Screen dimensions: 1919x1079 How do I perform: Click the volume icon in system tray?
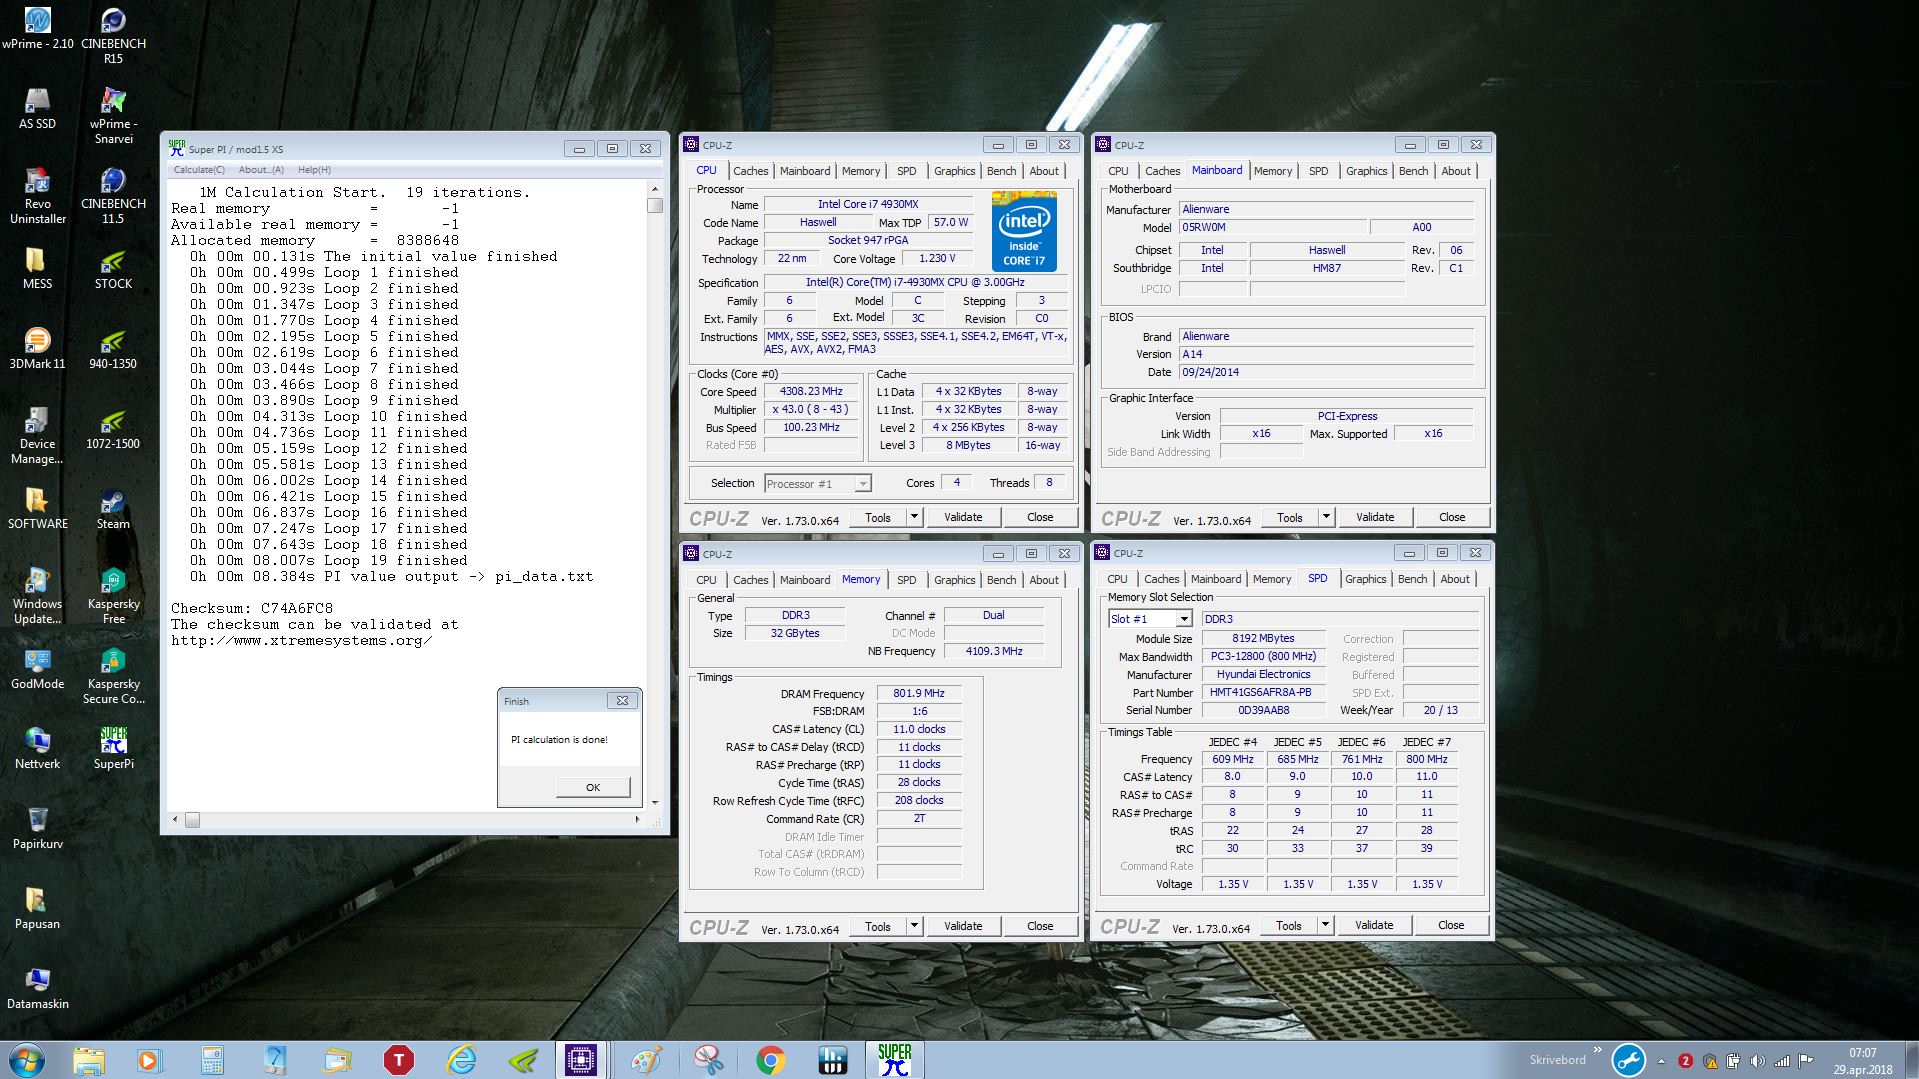coord(1758,1061)
